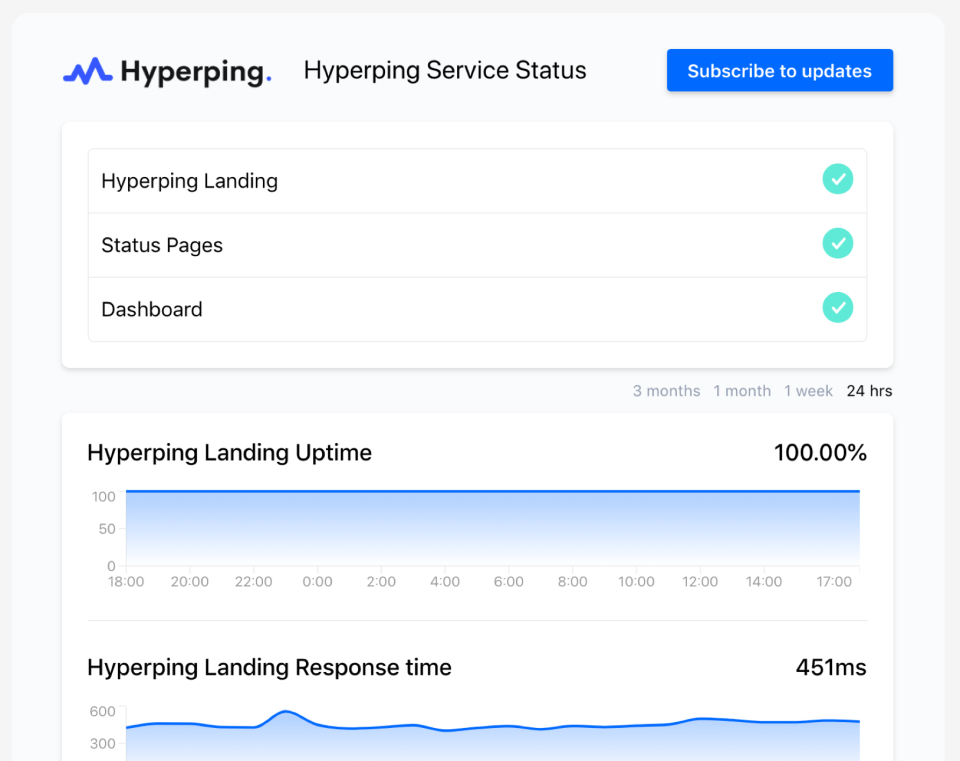Open the Status Pages service row
The image size is (960, 761).
click(x=162, y=245)
